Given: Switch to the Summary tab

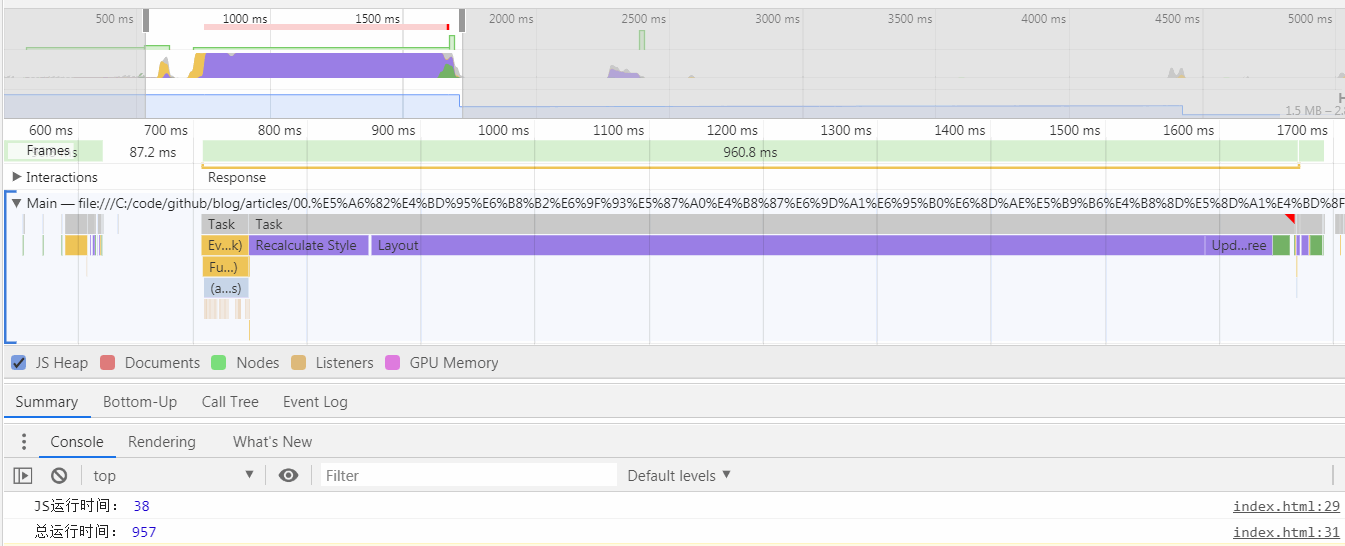Looking at the screenshot, I should click(46, 402).
